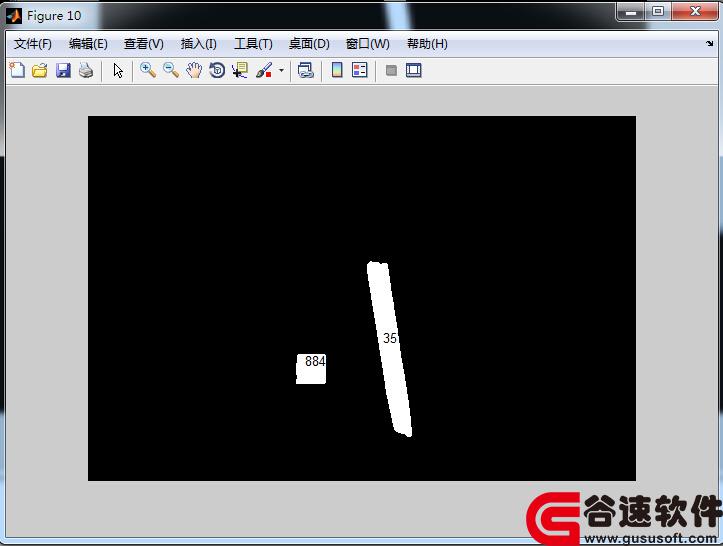This screenshot has width=723, height=546.
Task: Click the Show Plot Tools icon
Action: click(x=414, y=70)
